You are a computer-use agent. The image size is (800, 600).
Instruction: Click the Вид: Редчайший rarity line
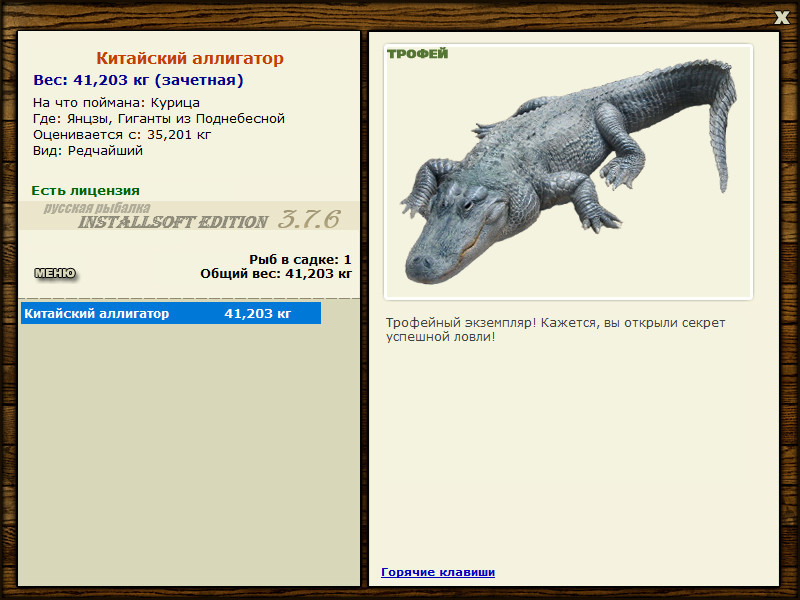tap(88, 151)
